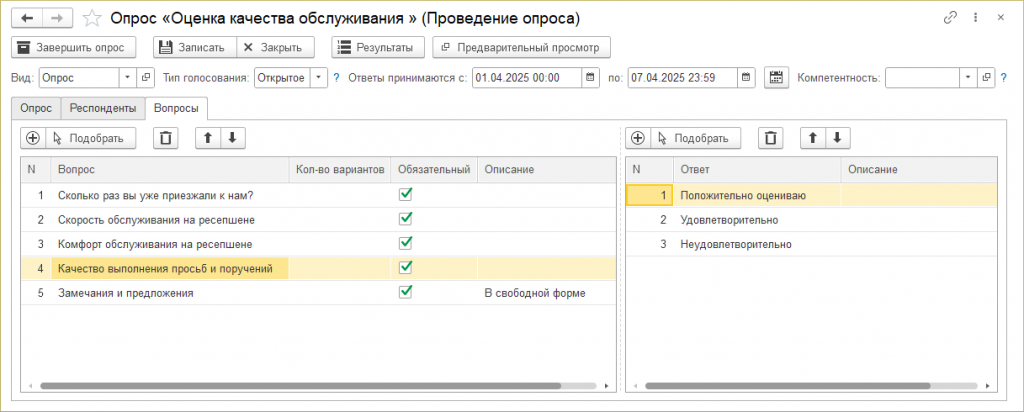
Task: Switch to the "Опрос" tab
Action: coord(35,108)
